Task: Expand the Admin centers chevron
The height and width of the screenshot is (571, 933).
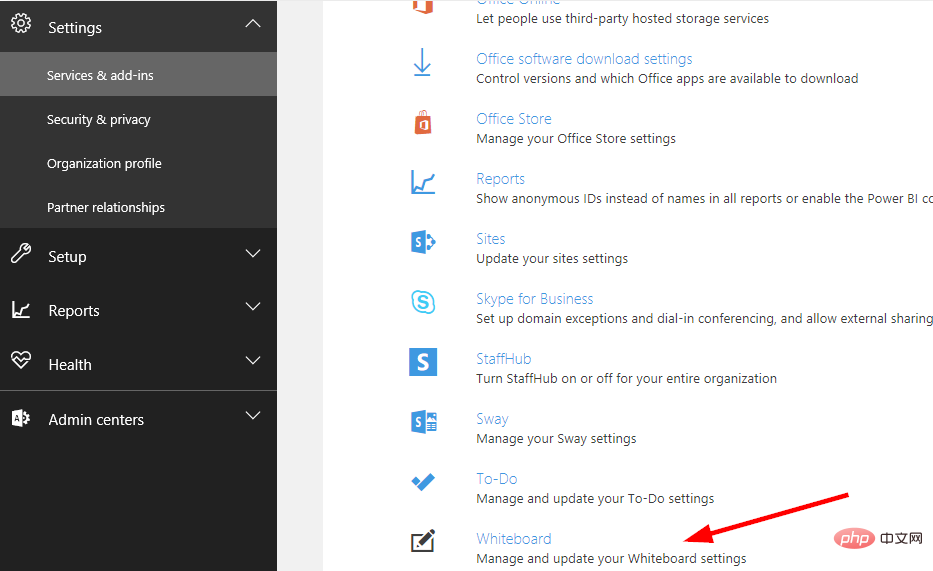Action: pos(253,415)
